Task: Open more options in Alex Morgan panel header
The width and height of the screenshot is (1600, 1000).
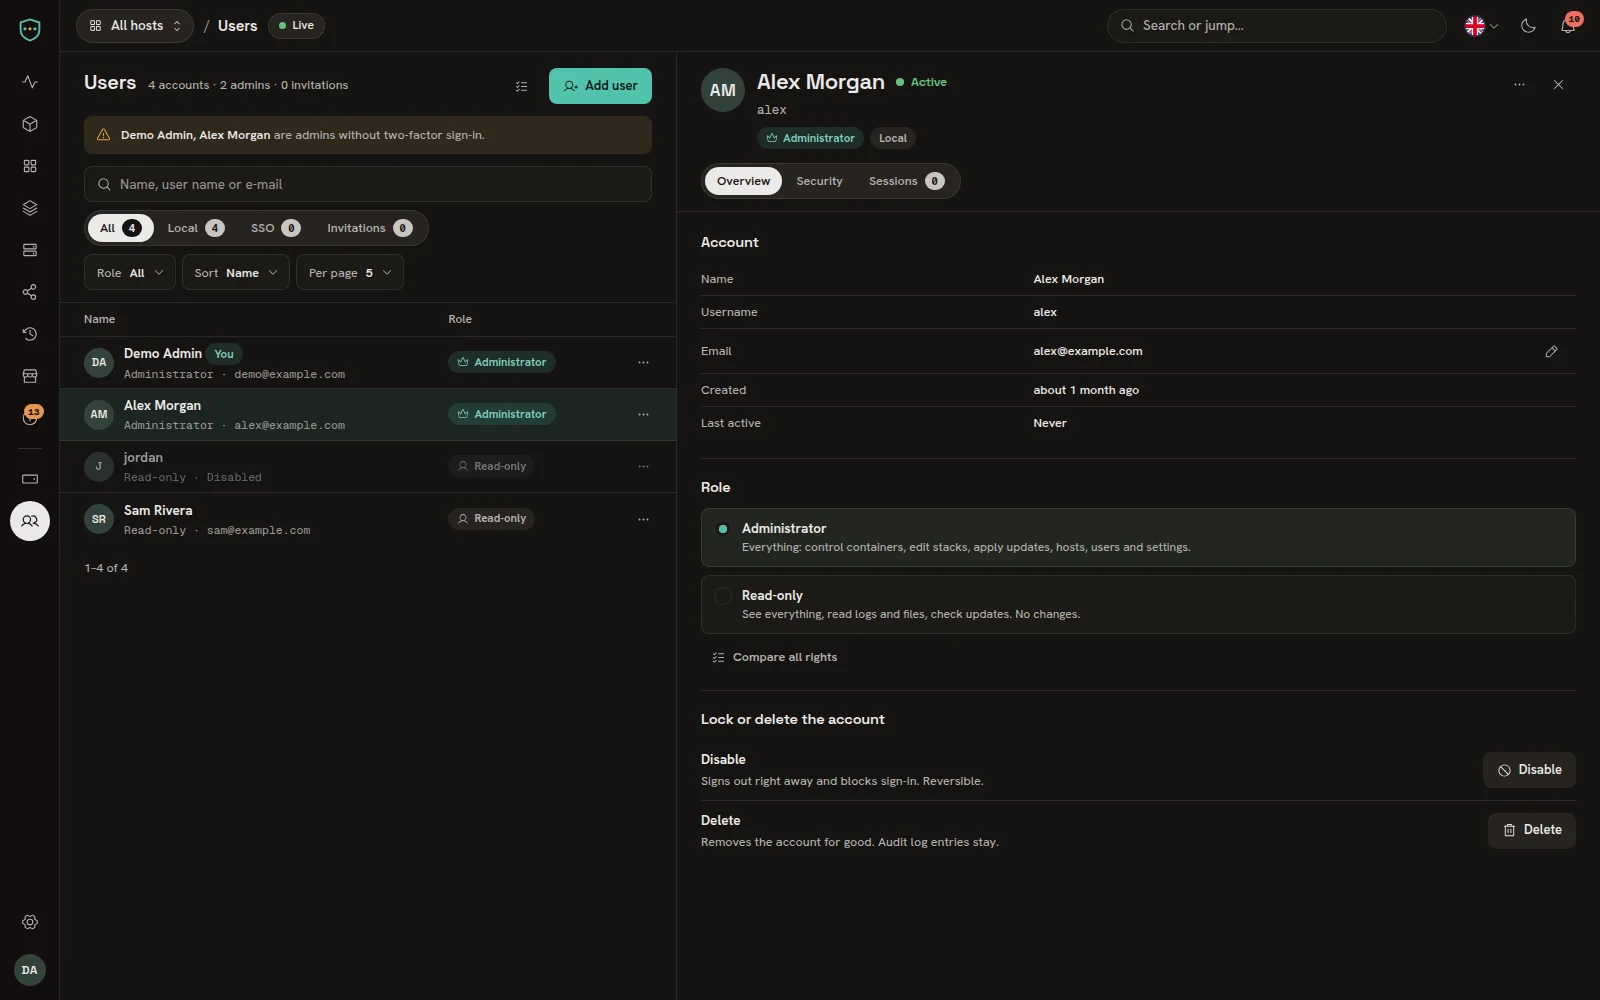Action: tap(1519, 85)
